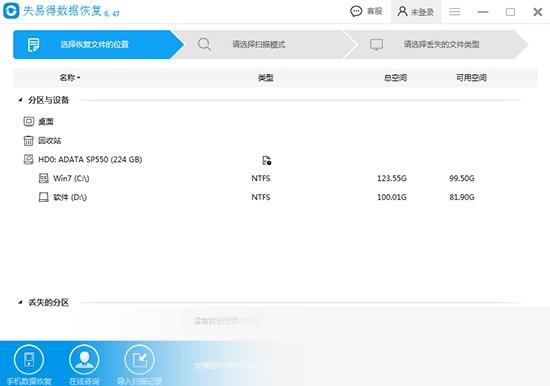Click the 可用空间 column header

[471, 78]
